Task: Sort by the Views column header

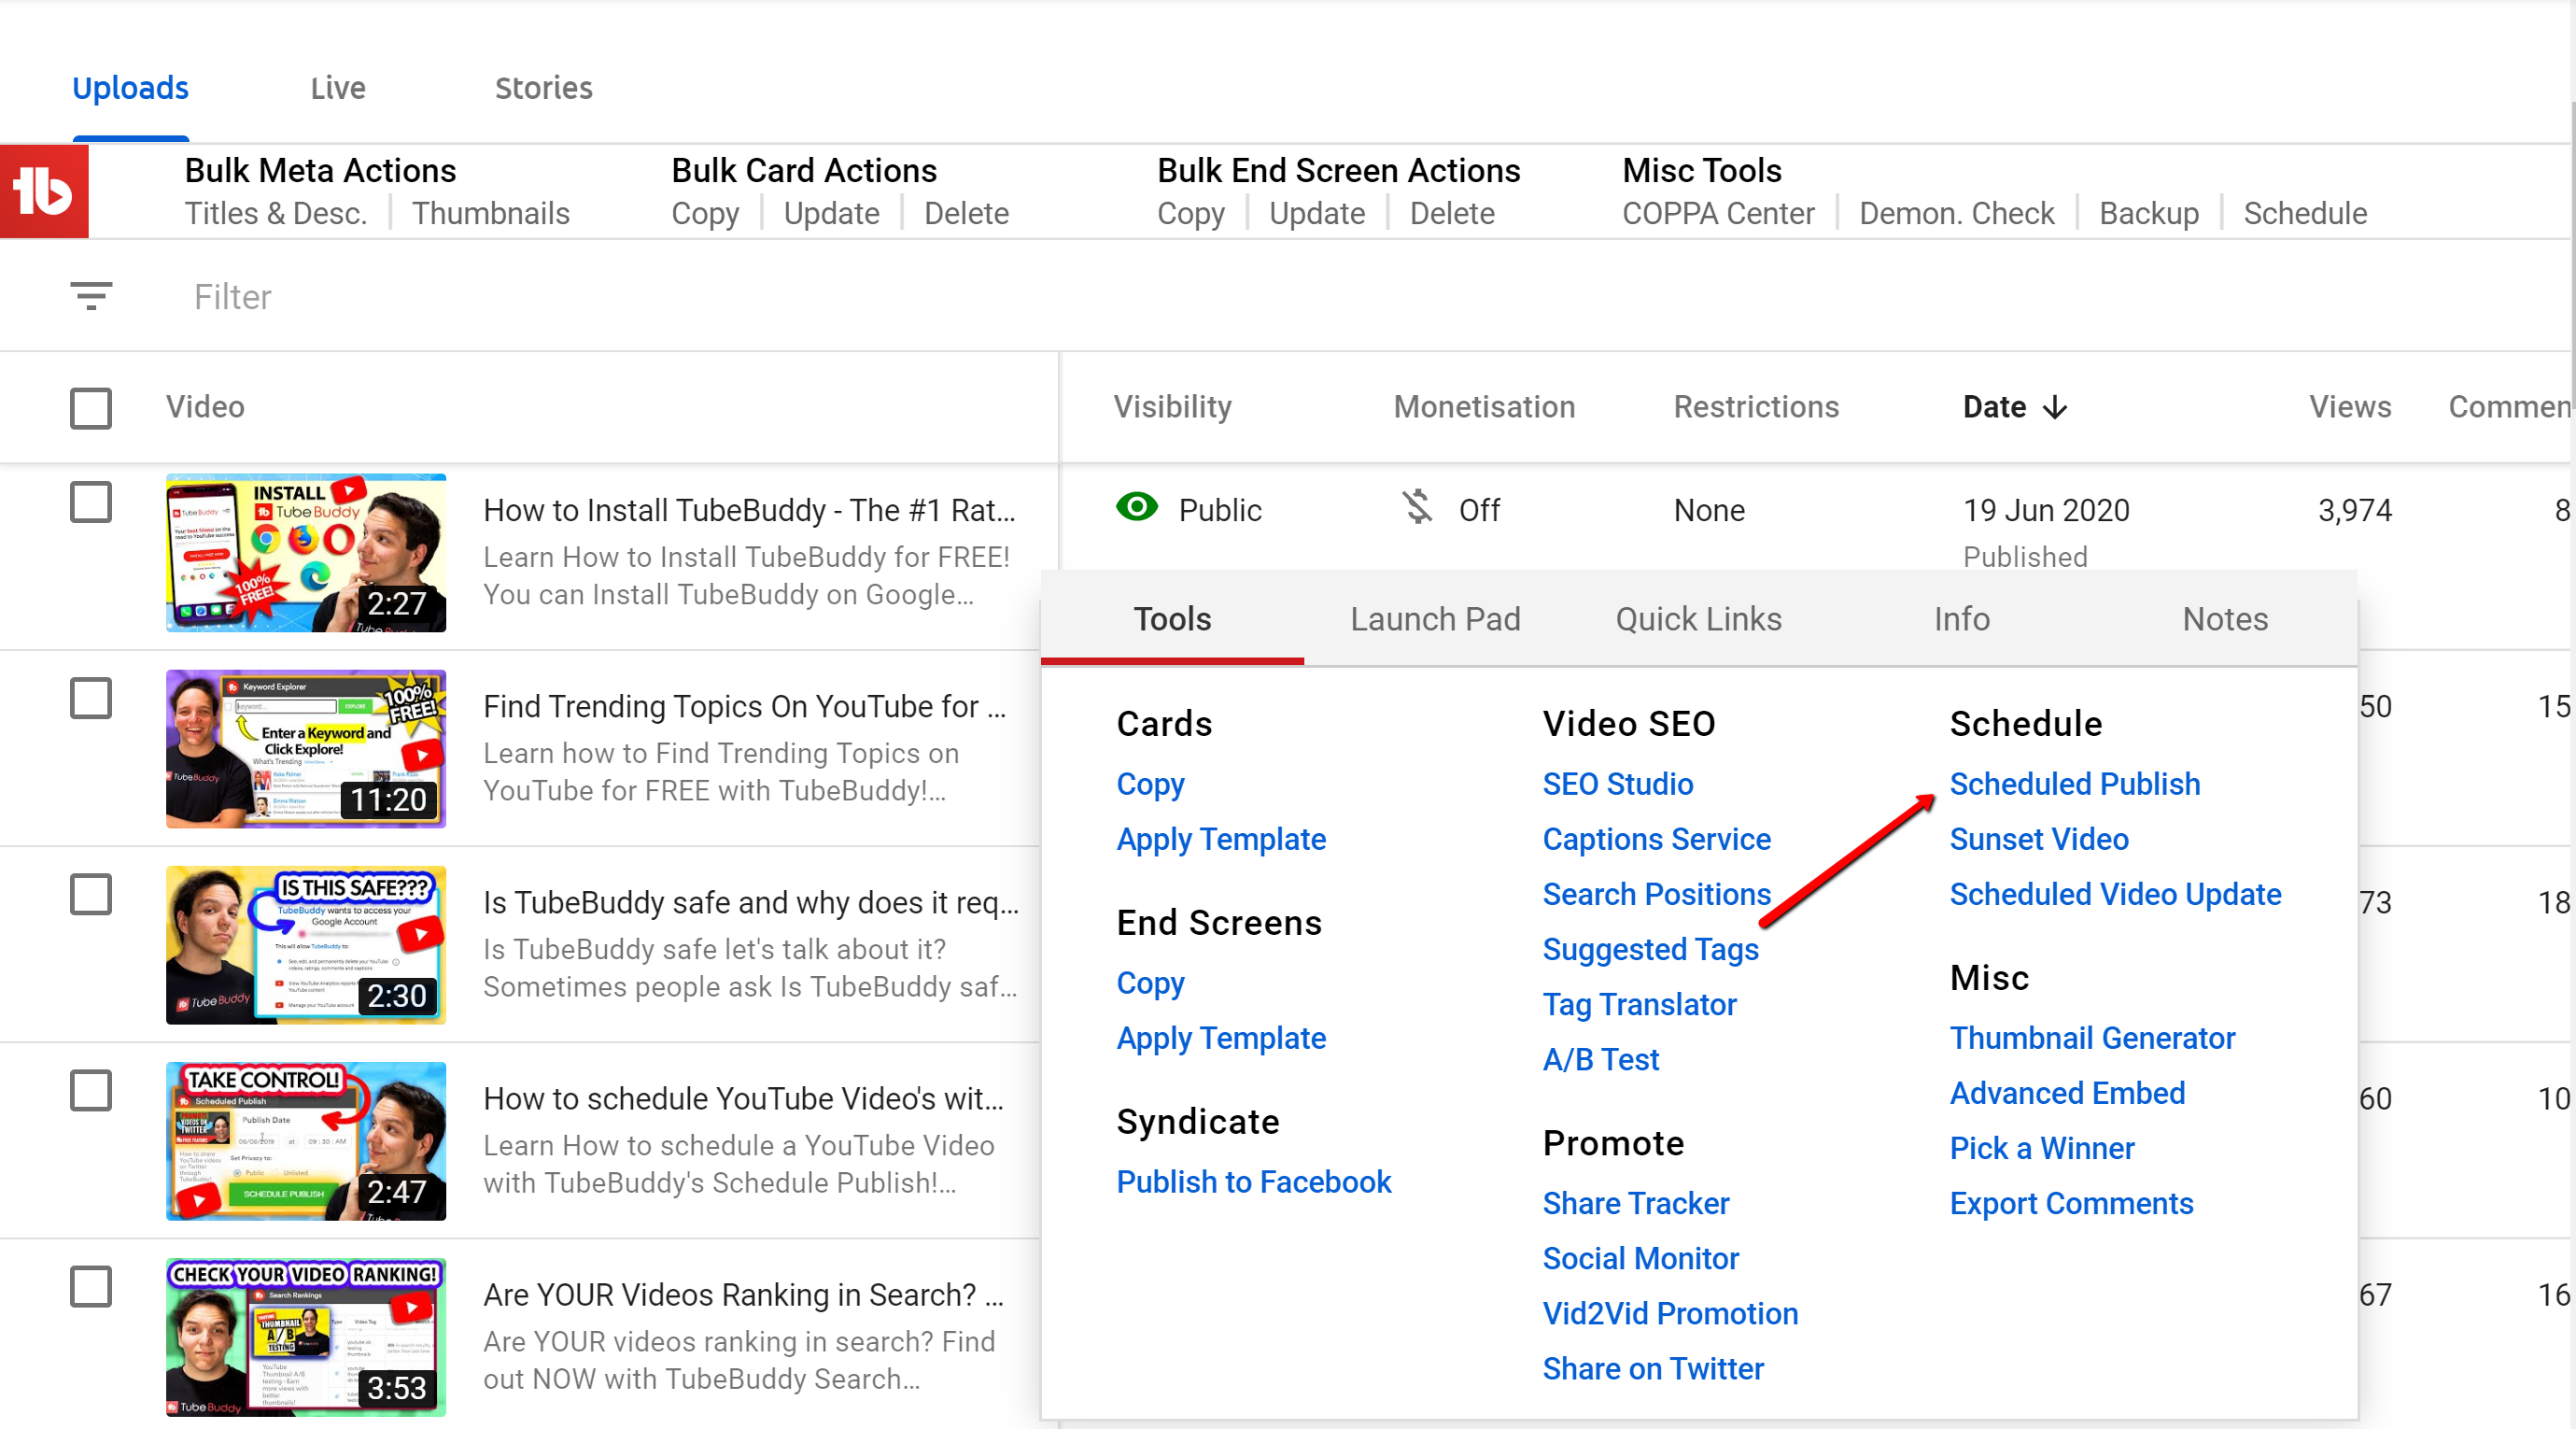Action: [2349, 407]
